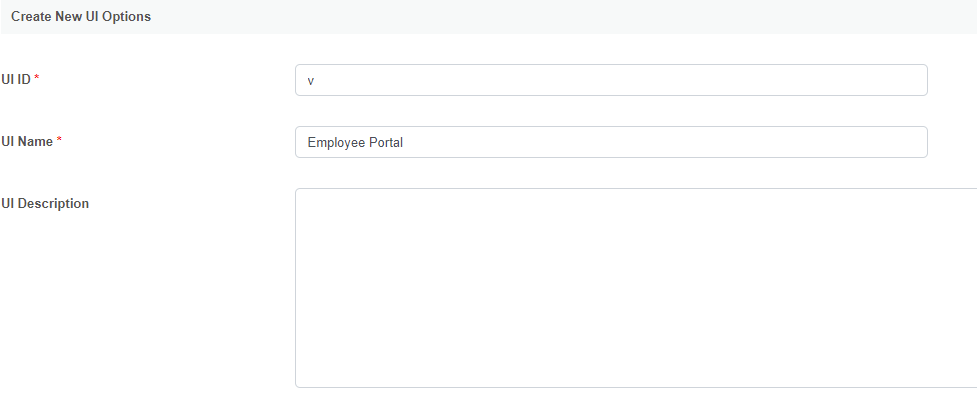Viewport: 977px width, 405px height.
Task: Click the "Create New UI Options" header title
Action: coord(81,17)
